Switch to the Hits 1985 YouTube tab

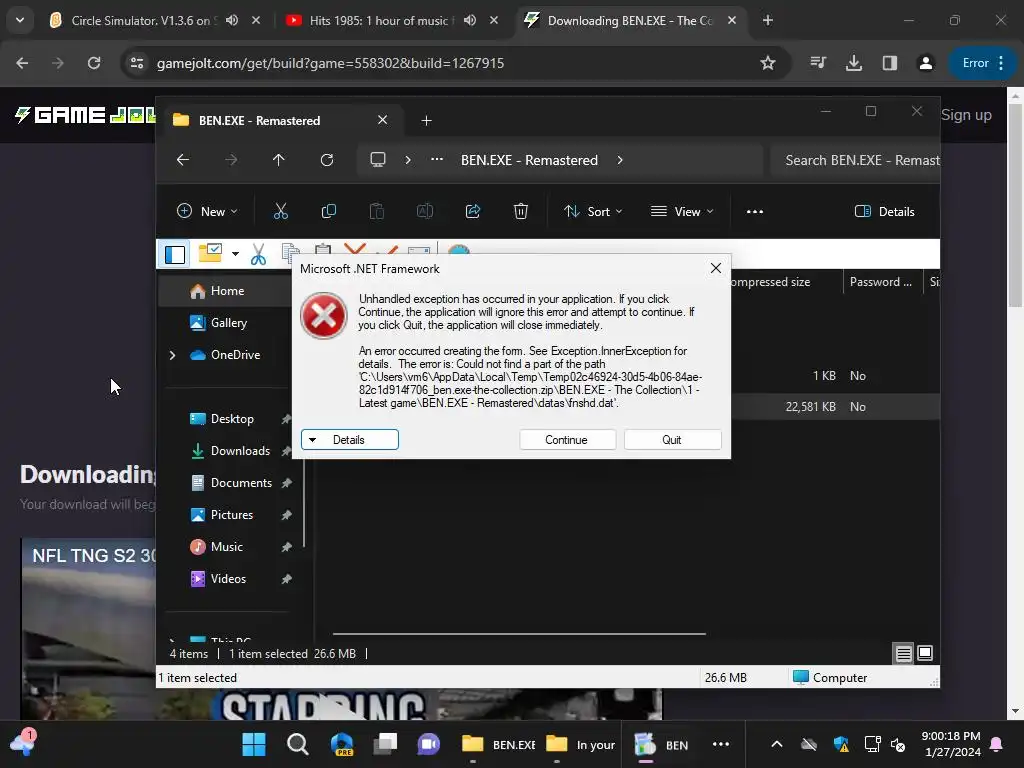click(379, 21)
